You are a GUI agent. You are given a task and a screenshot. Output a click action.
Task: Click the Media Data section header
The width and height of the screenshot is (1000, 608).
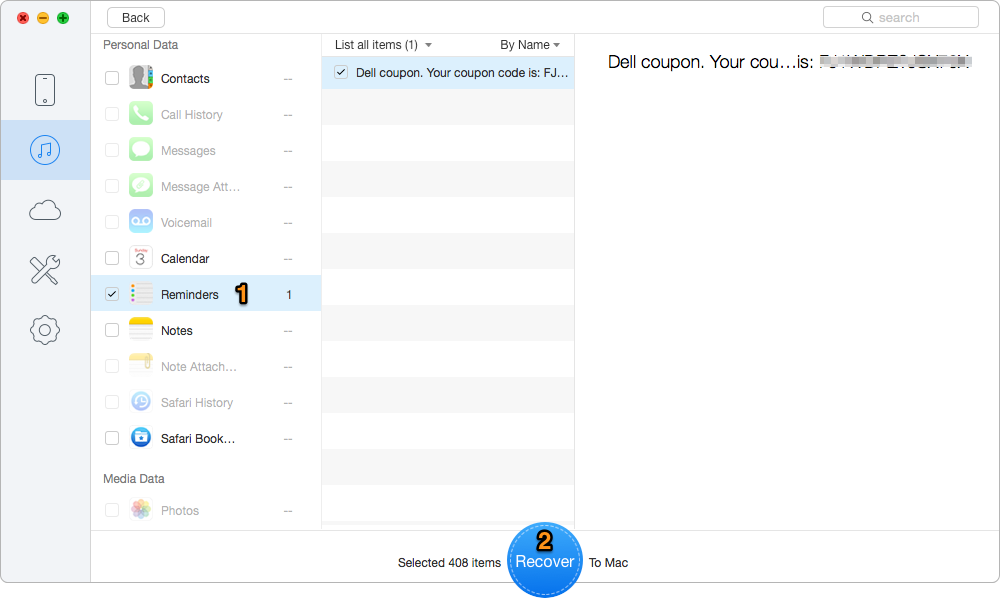pos(134,478)
